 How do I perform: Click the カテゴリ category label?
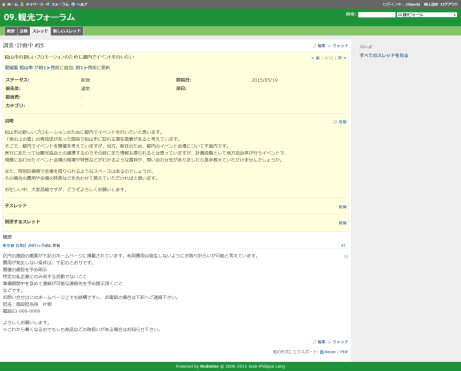click(x=15, y=106)
